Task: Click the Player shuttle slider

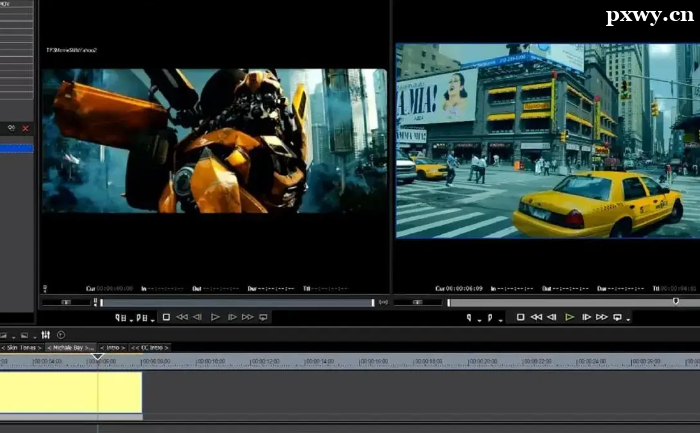Action: pyautogui.click(x=66, y=302)
